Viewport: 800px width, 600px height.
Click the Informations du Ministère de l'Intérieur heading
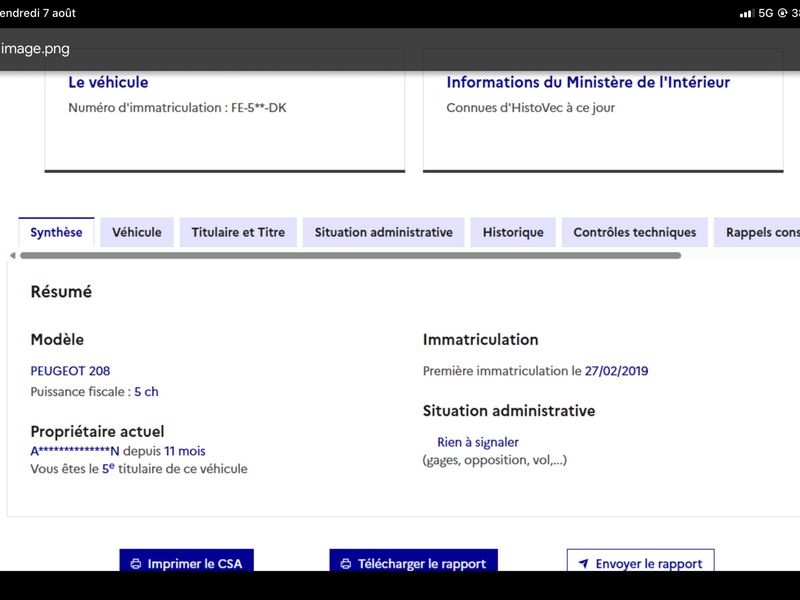588,82
